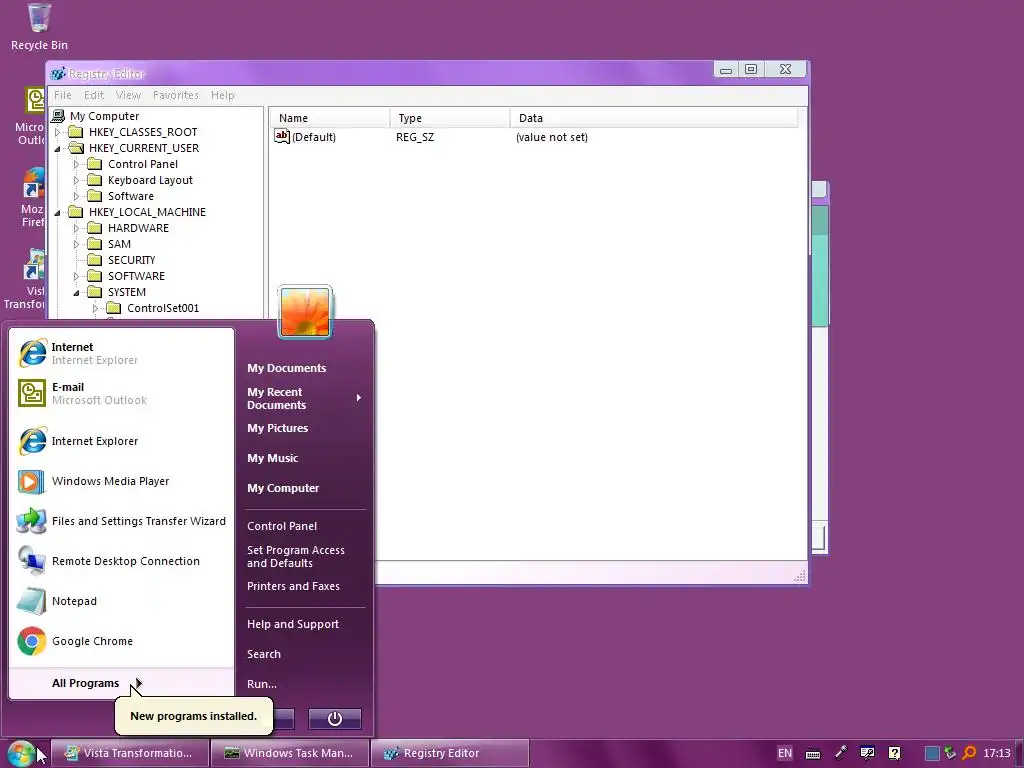The width and height of the screenshot is (1024, 768).
Task: Open Printers and Faxes from the Start menu
Action: click(293, 586)
